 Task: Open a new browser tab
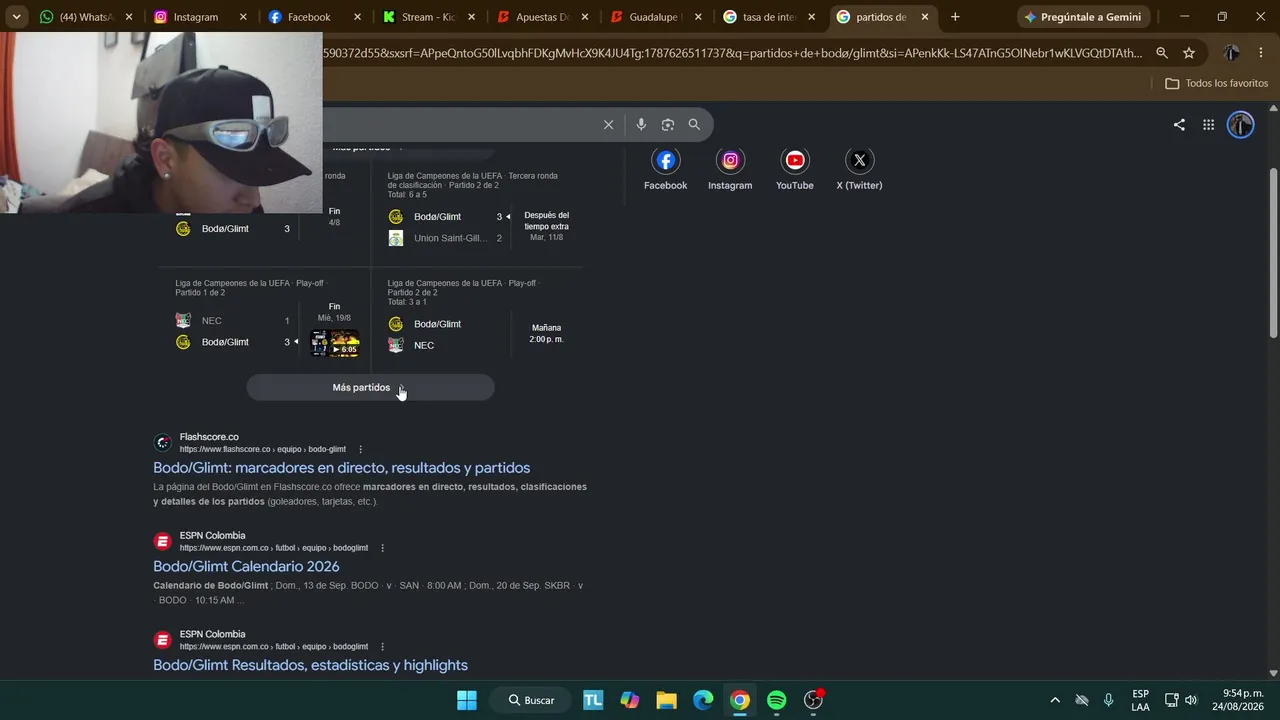point(955,17)
